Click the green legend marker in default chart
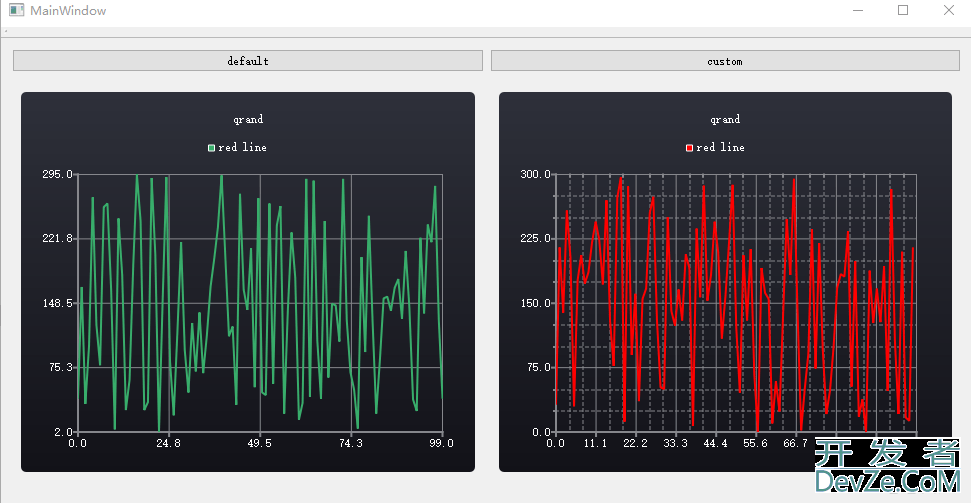Screen dimensions: 971x503 (211, 148)
